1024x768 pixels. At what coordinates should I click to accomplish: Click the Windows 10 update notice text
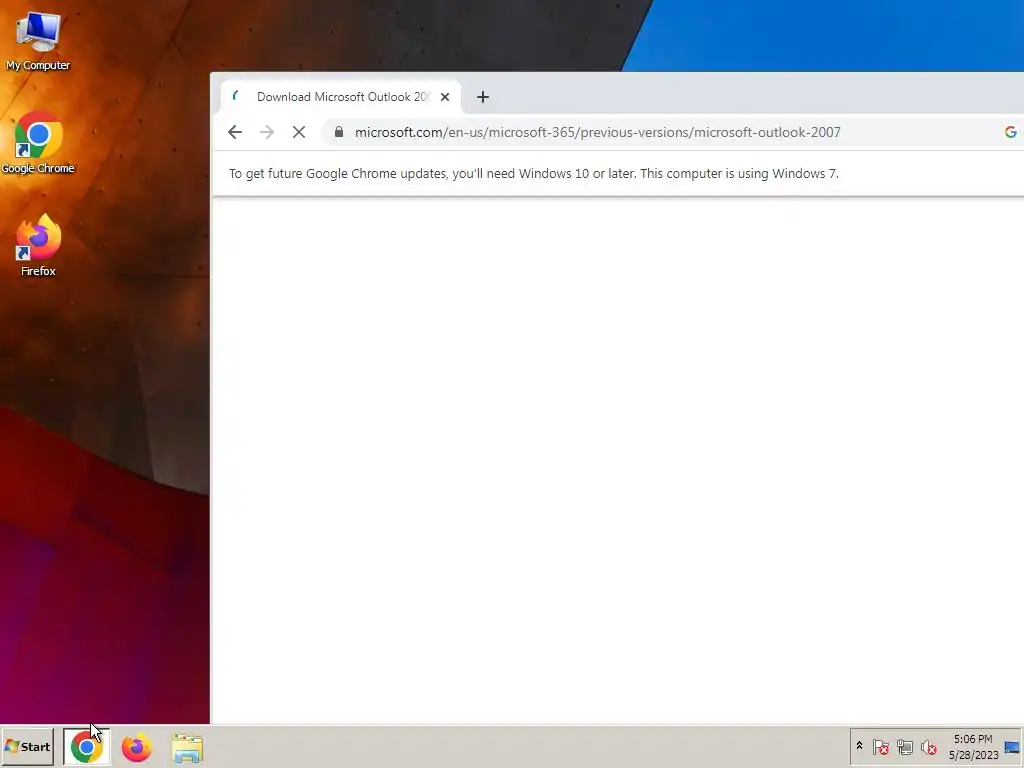tap(534, 174)
